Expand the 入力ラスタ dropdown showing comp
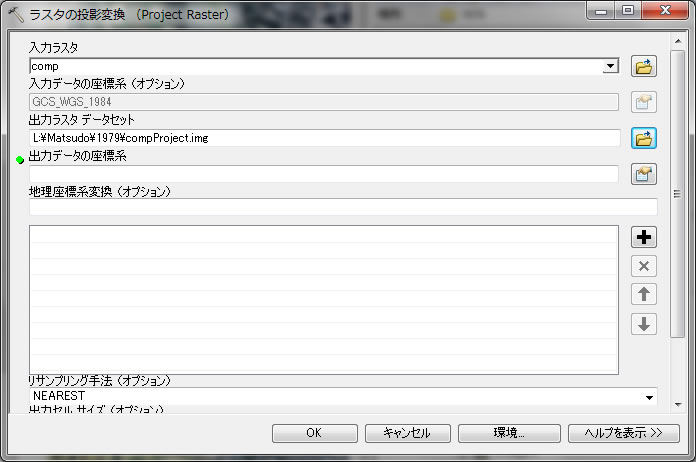This screenshot has width=696, height=462. tap(610, 66)
